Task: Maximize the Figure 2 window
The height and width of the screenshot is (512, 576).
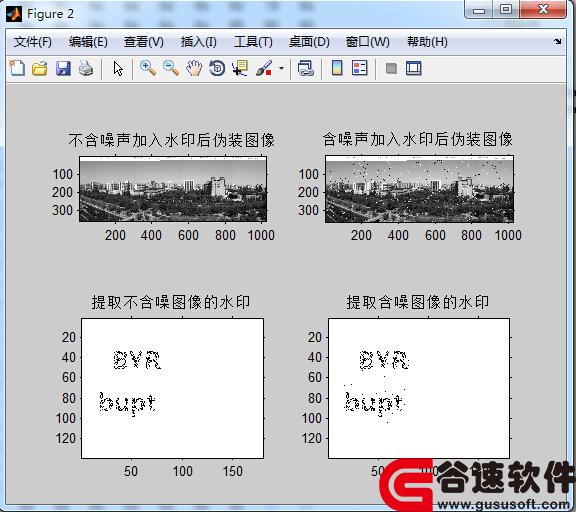Action: coord(506,10)
